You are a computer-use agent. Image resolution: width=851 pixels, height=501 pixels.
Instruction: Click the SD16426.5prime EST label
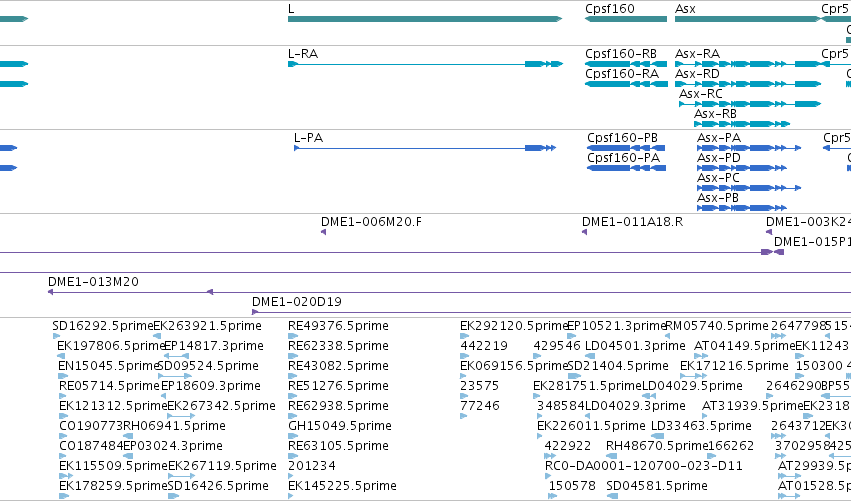pos(218,486)
